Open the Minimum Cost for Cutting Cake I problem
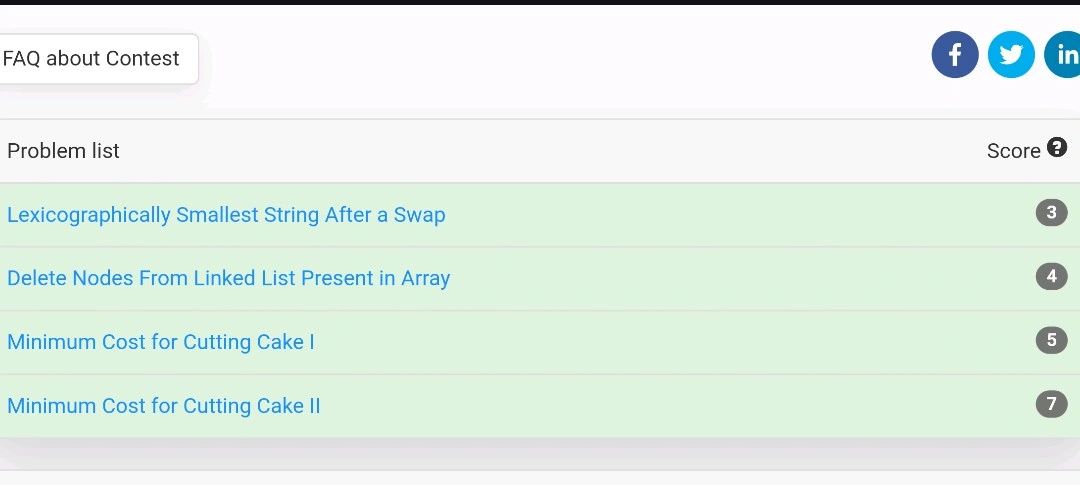1080x485 pixels. (160, 342)
